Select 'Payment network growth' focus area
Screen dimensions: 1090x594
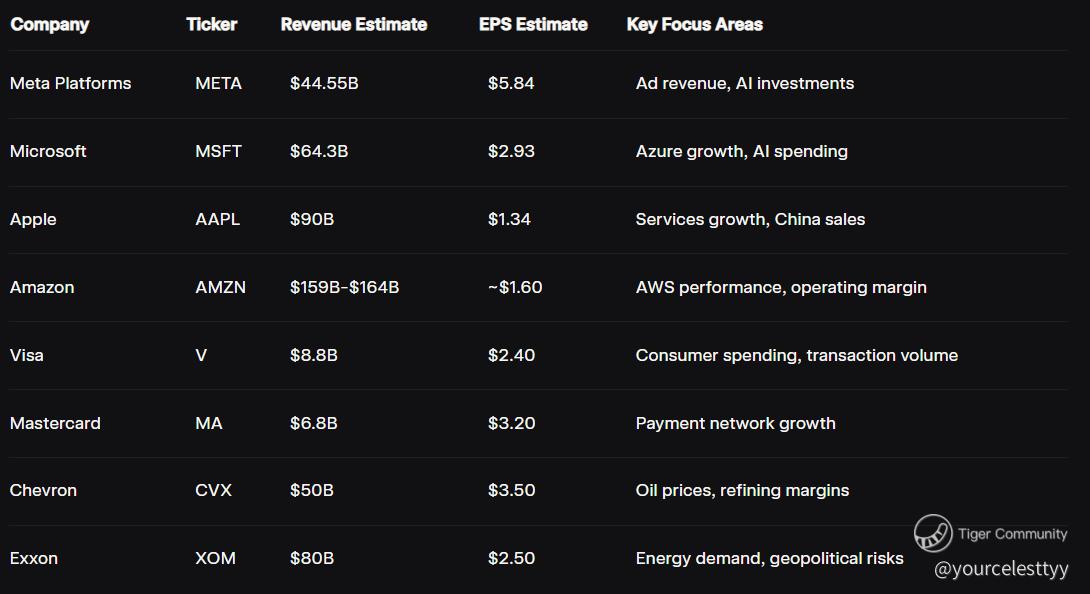pos(735,423)
